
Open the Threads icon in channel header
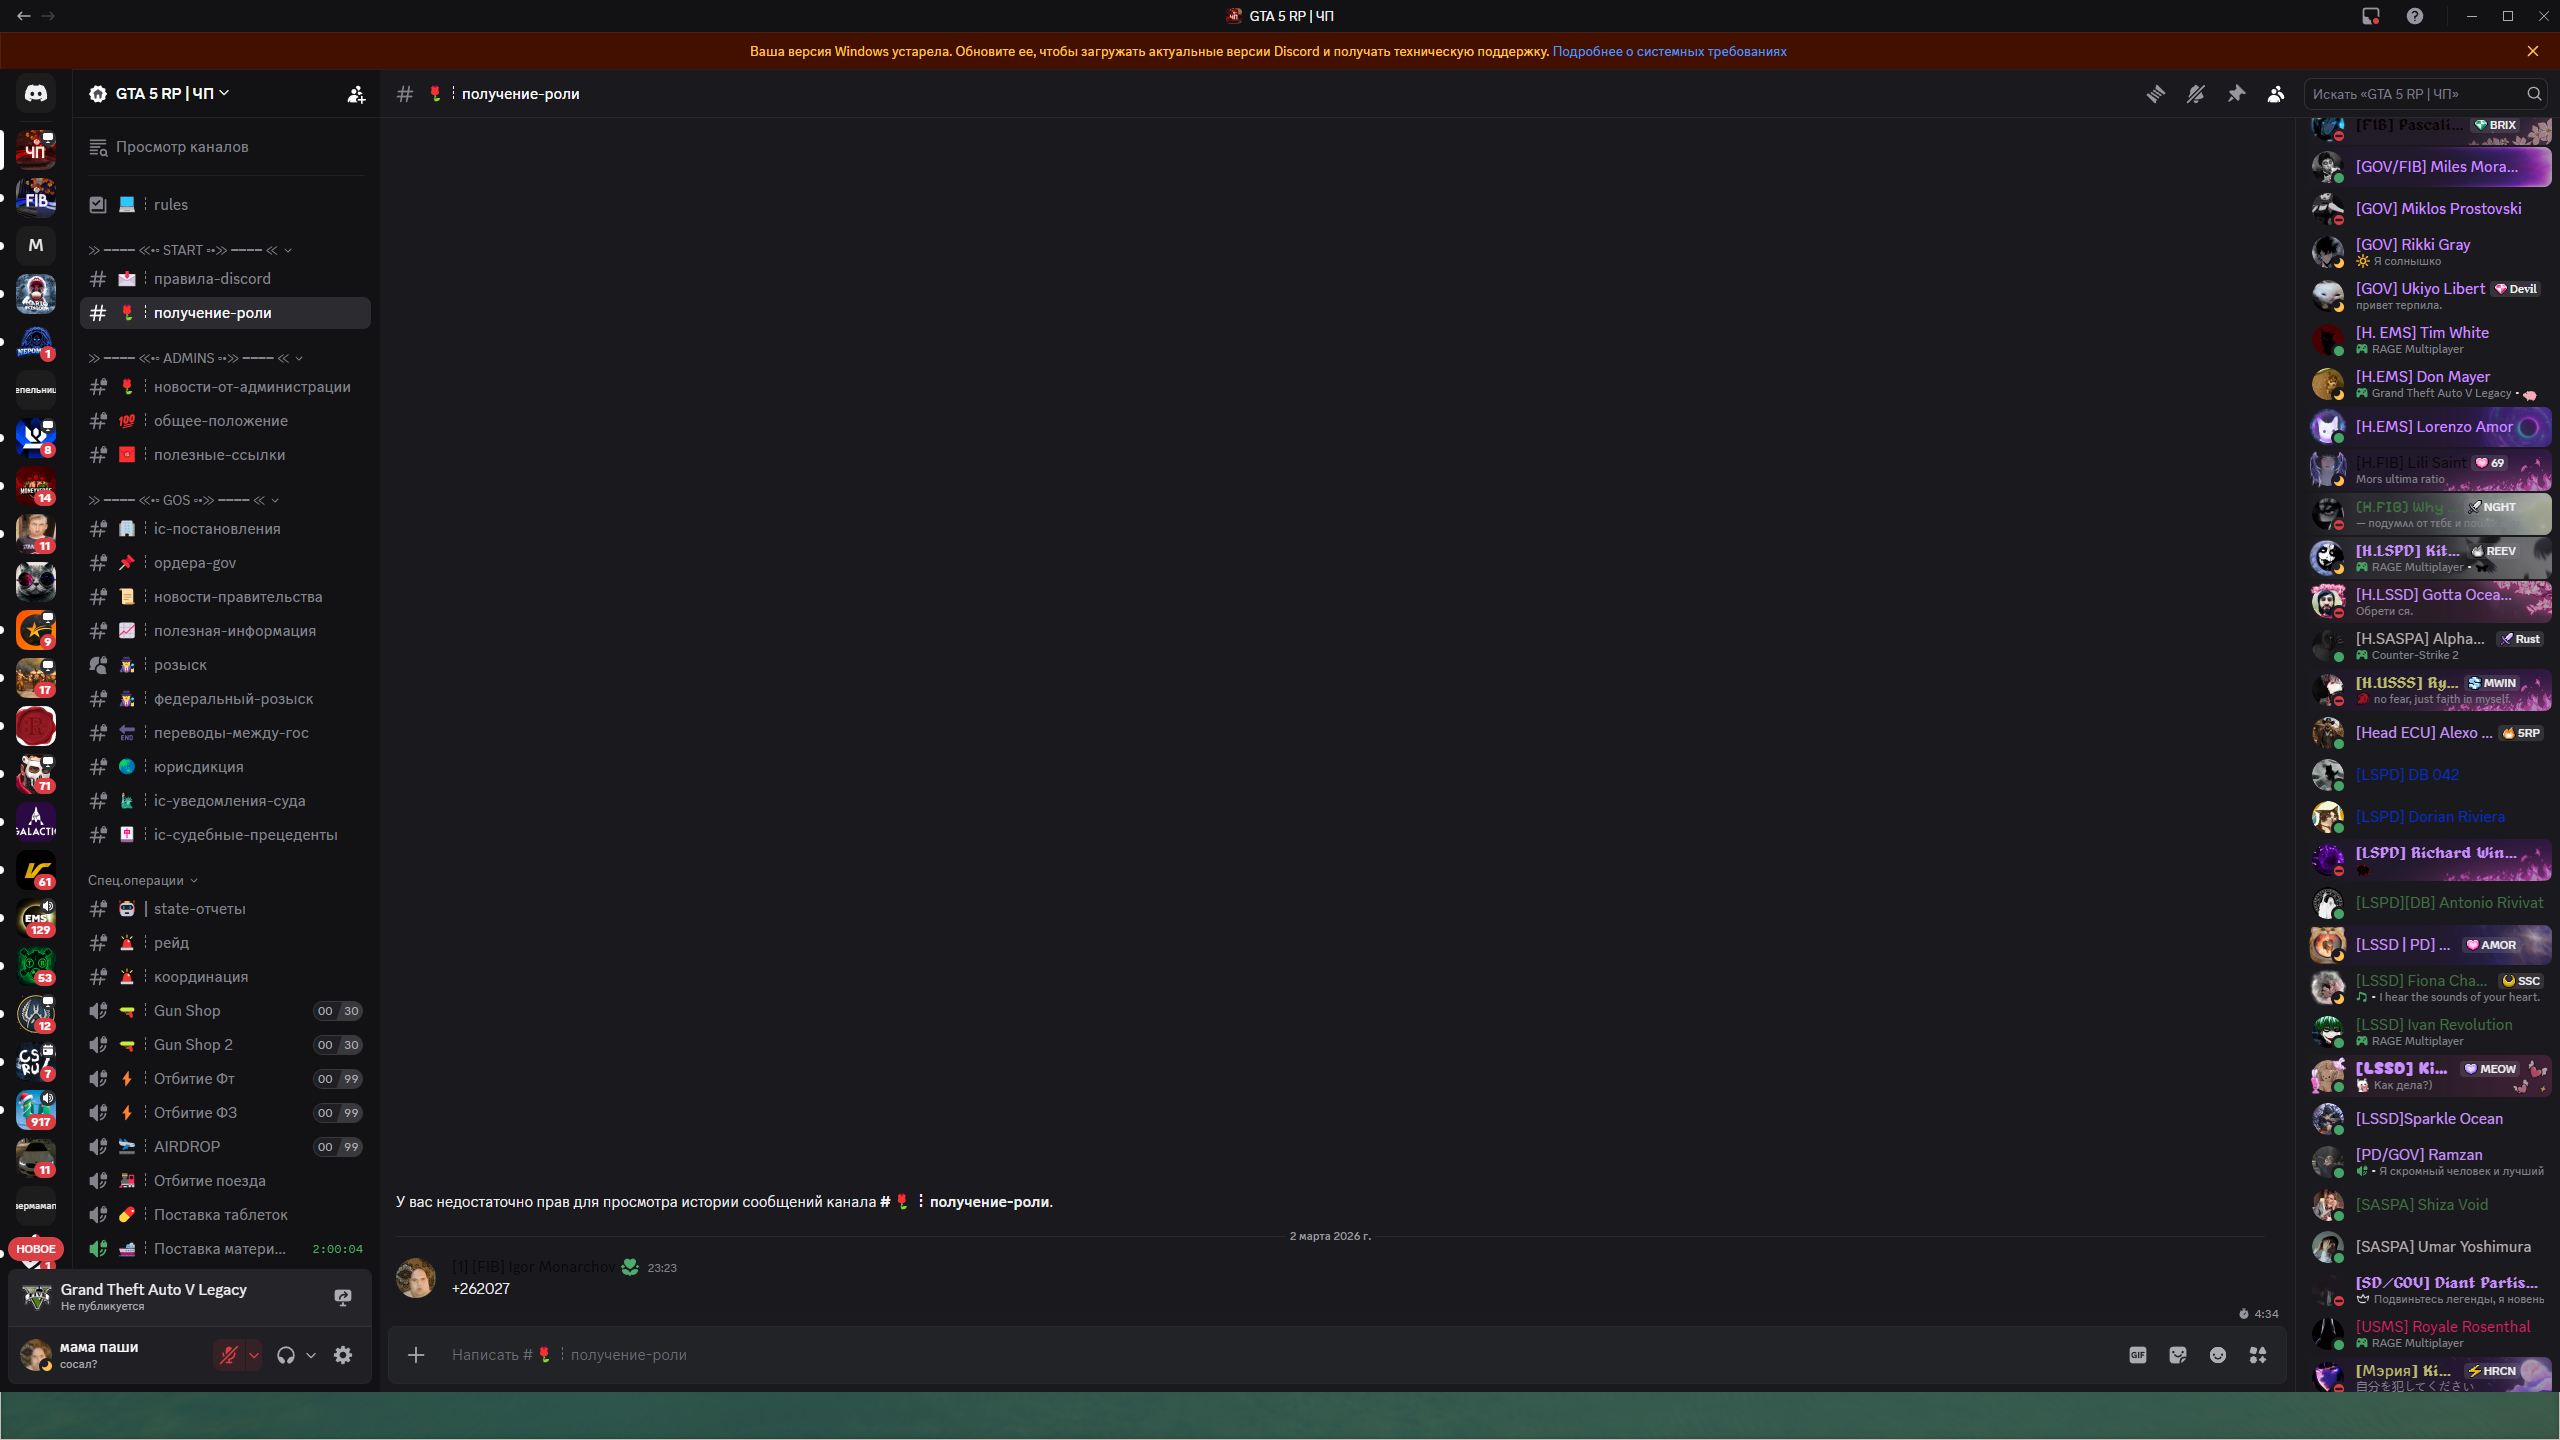tap(2155, 94)
